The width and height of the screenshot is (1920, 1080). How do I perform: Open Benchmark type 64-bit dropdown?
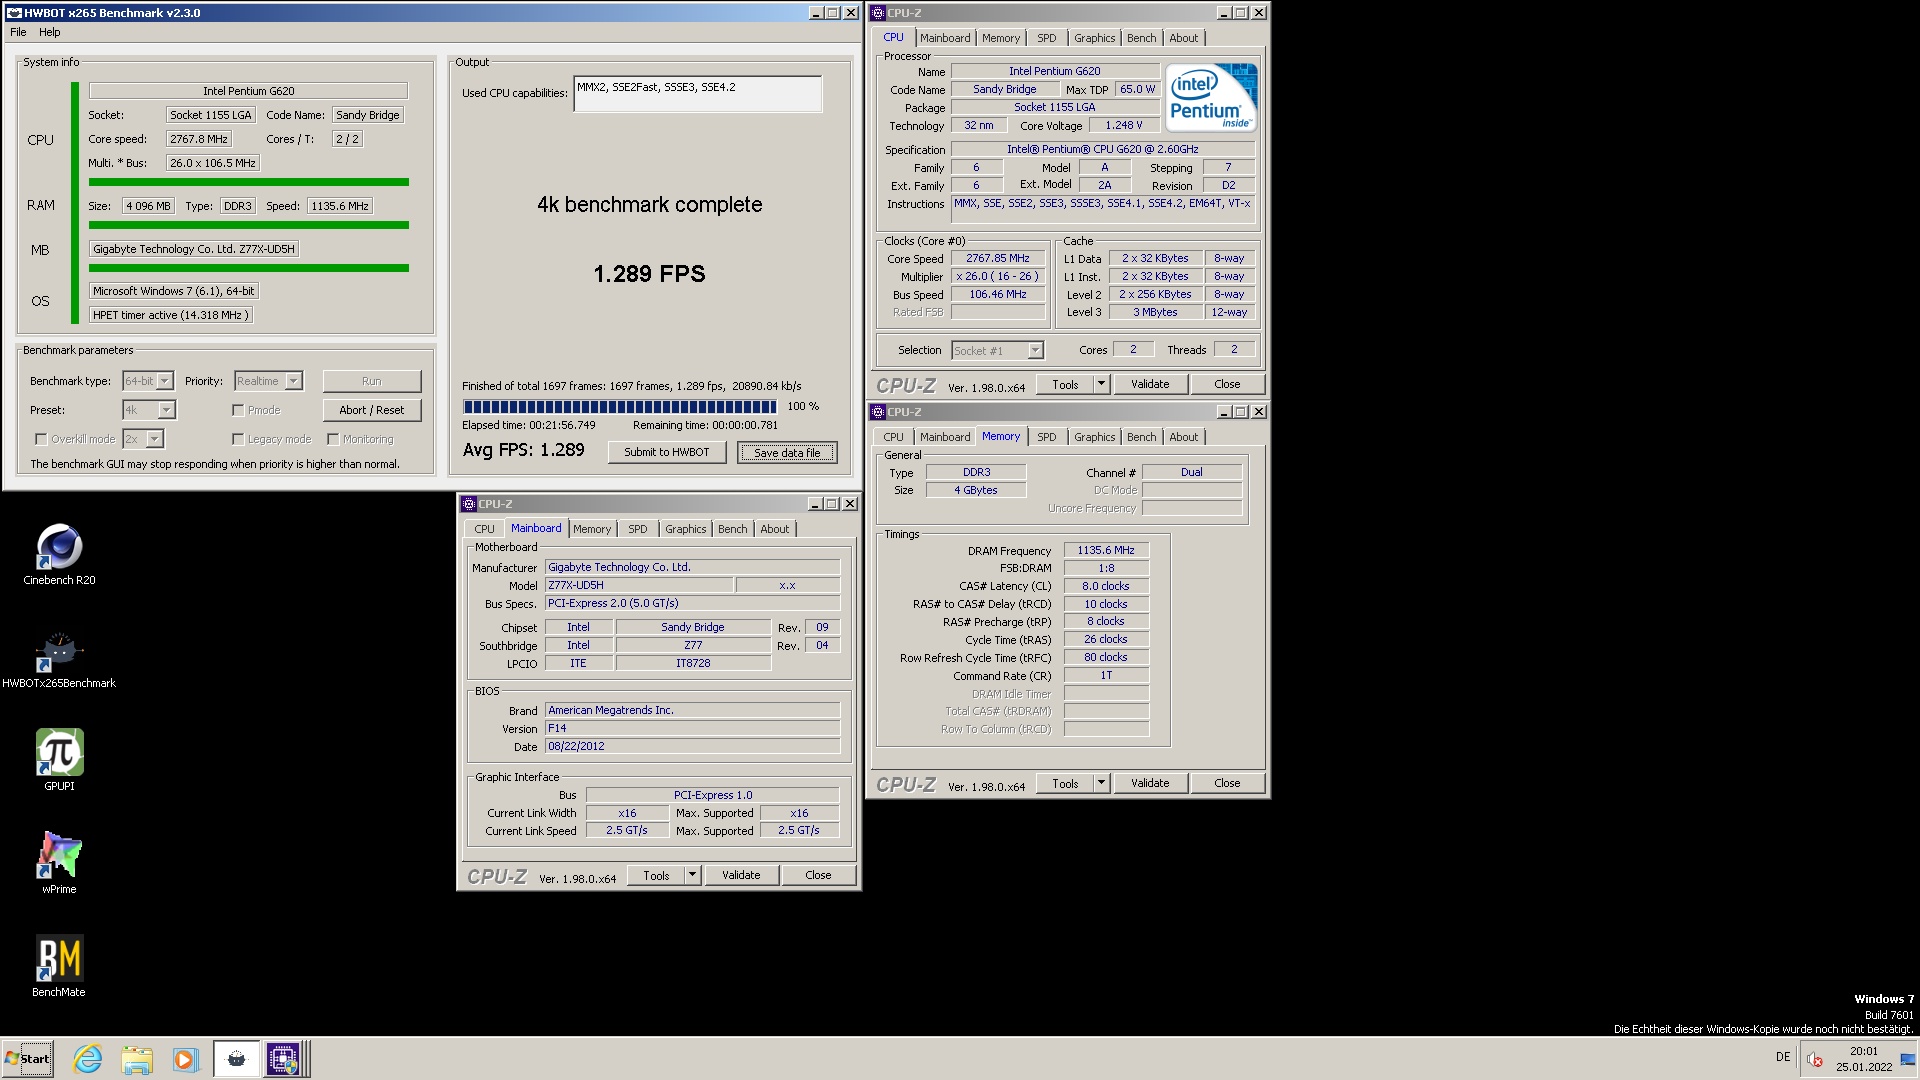pos(165,381)
